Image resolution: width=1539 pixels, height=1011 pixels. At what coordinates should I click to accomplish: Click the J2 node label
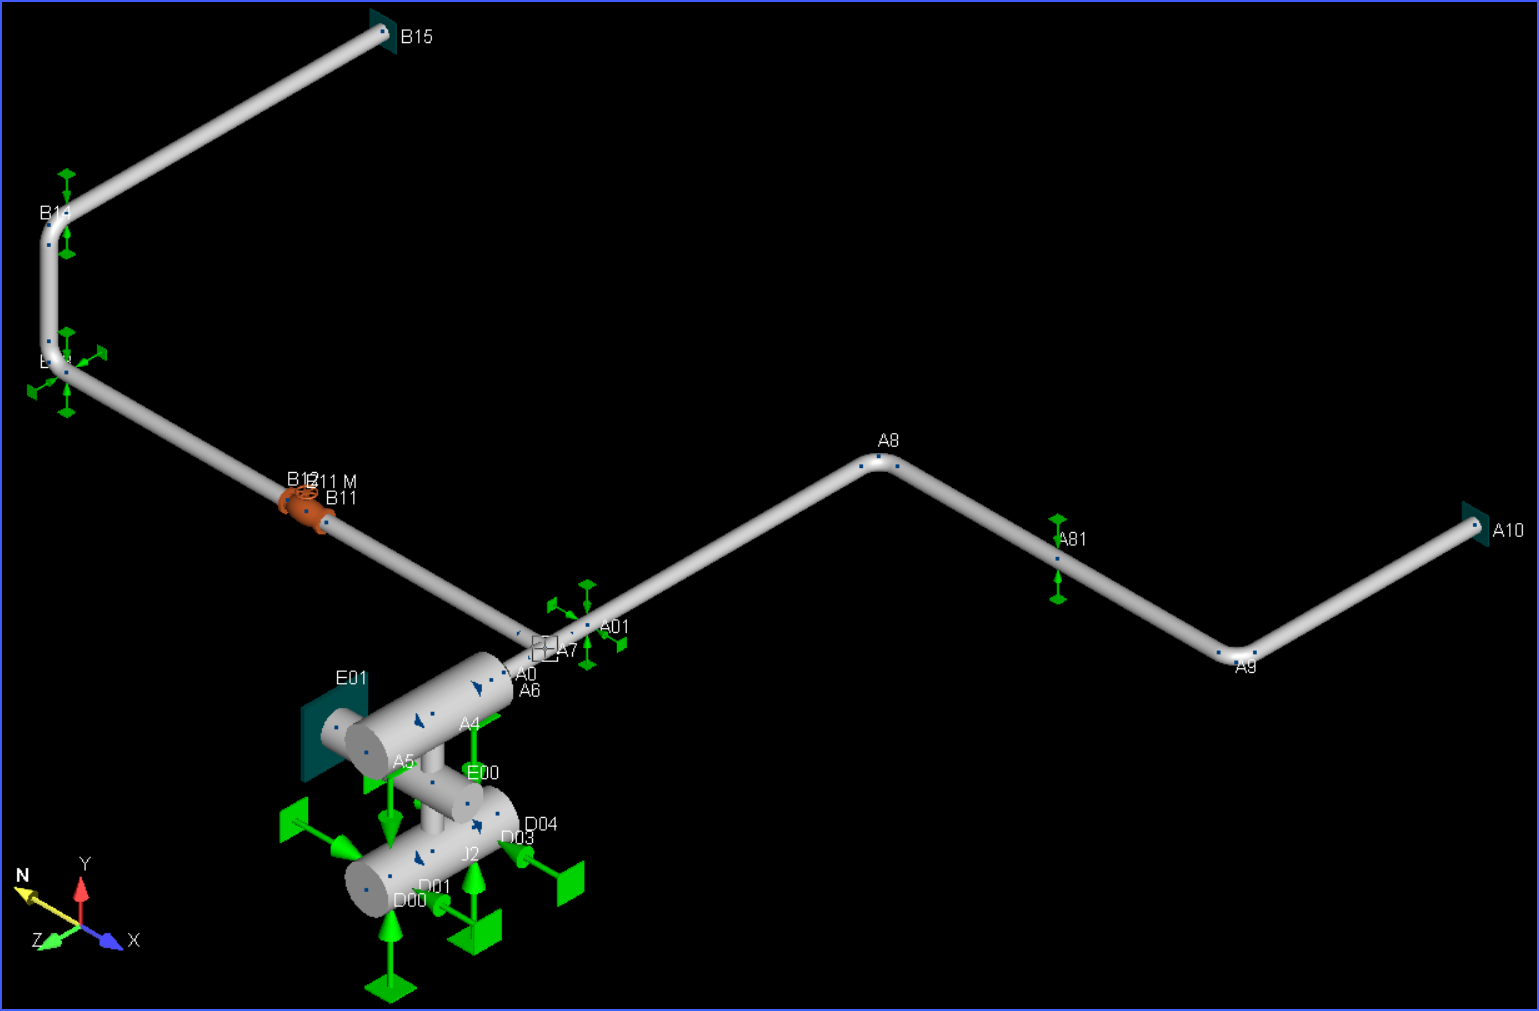point(470,854)
